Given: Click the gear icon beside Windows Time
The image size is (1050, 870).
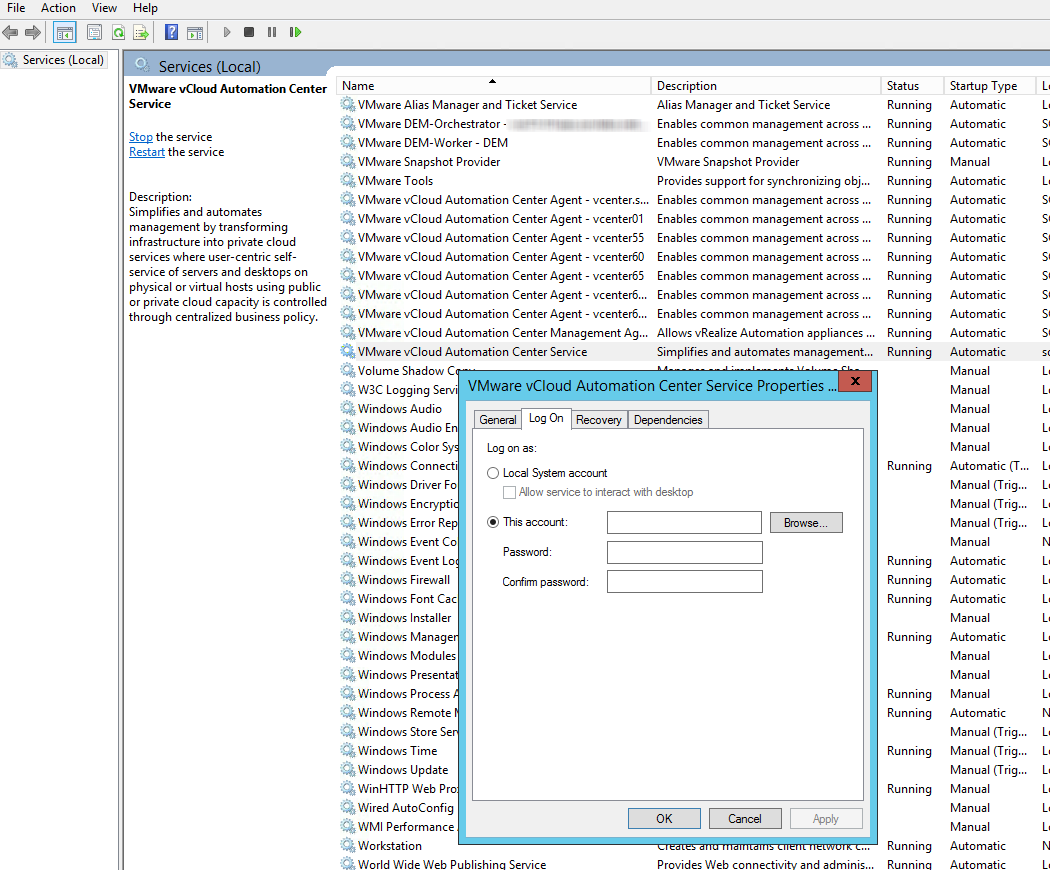Looking at the screenshot, I should point(348,750).
